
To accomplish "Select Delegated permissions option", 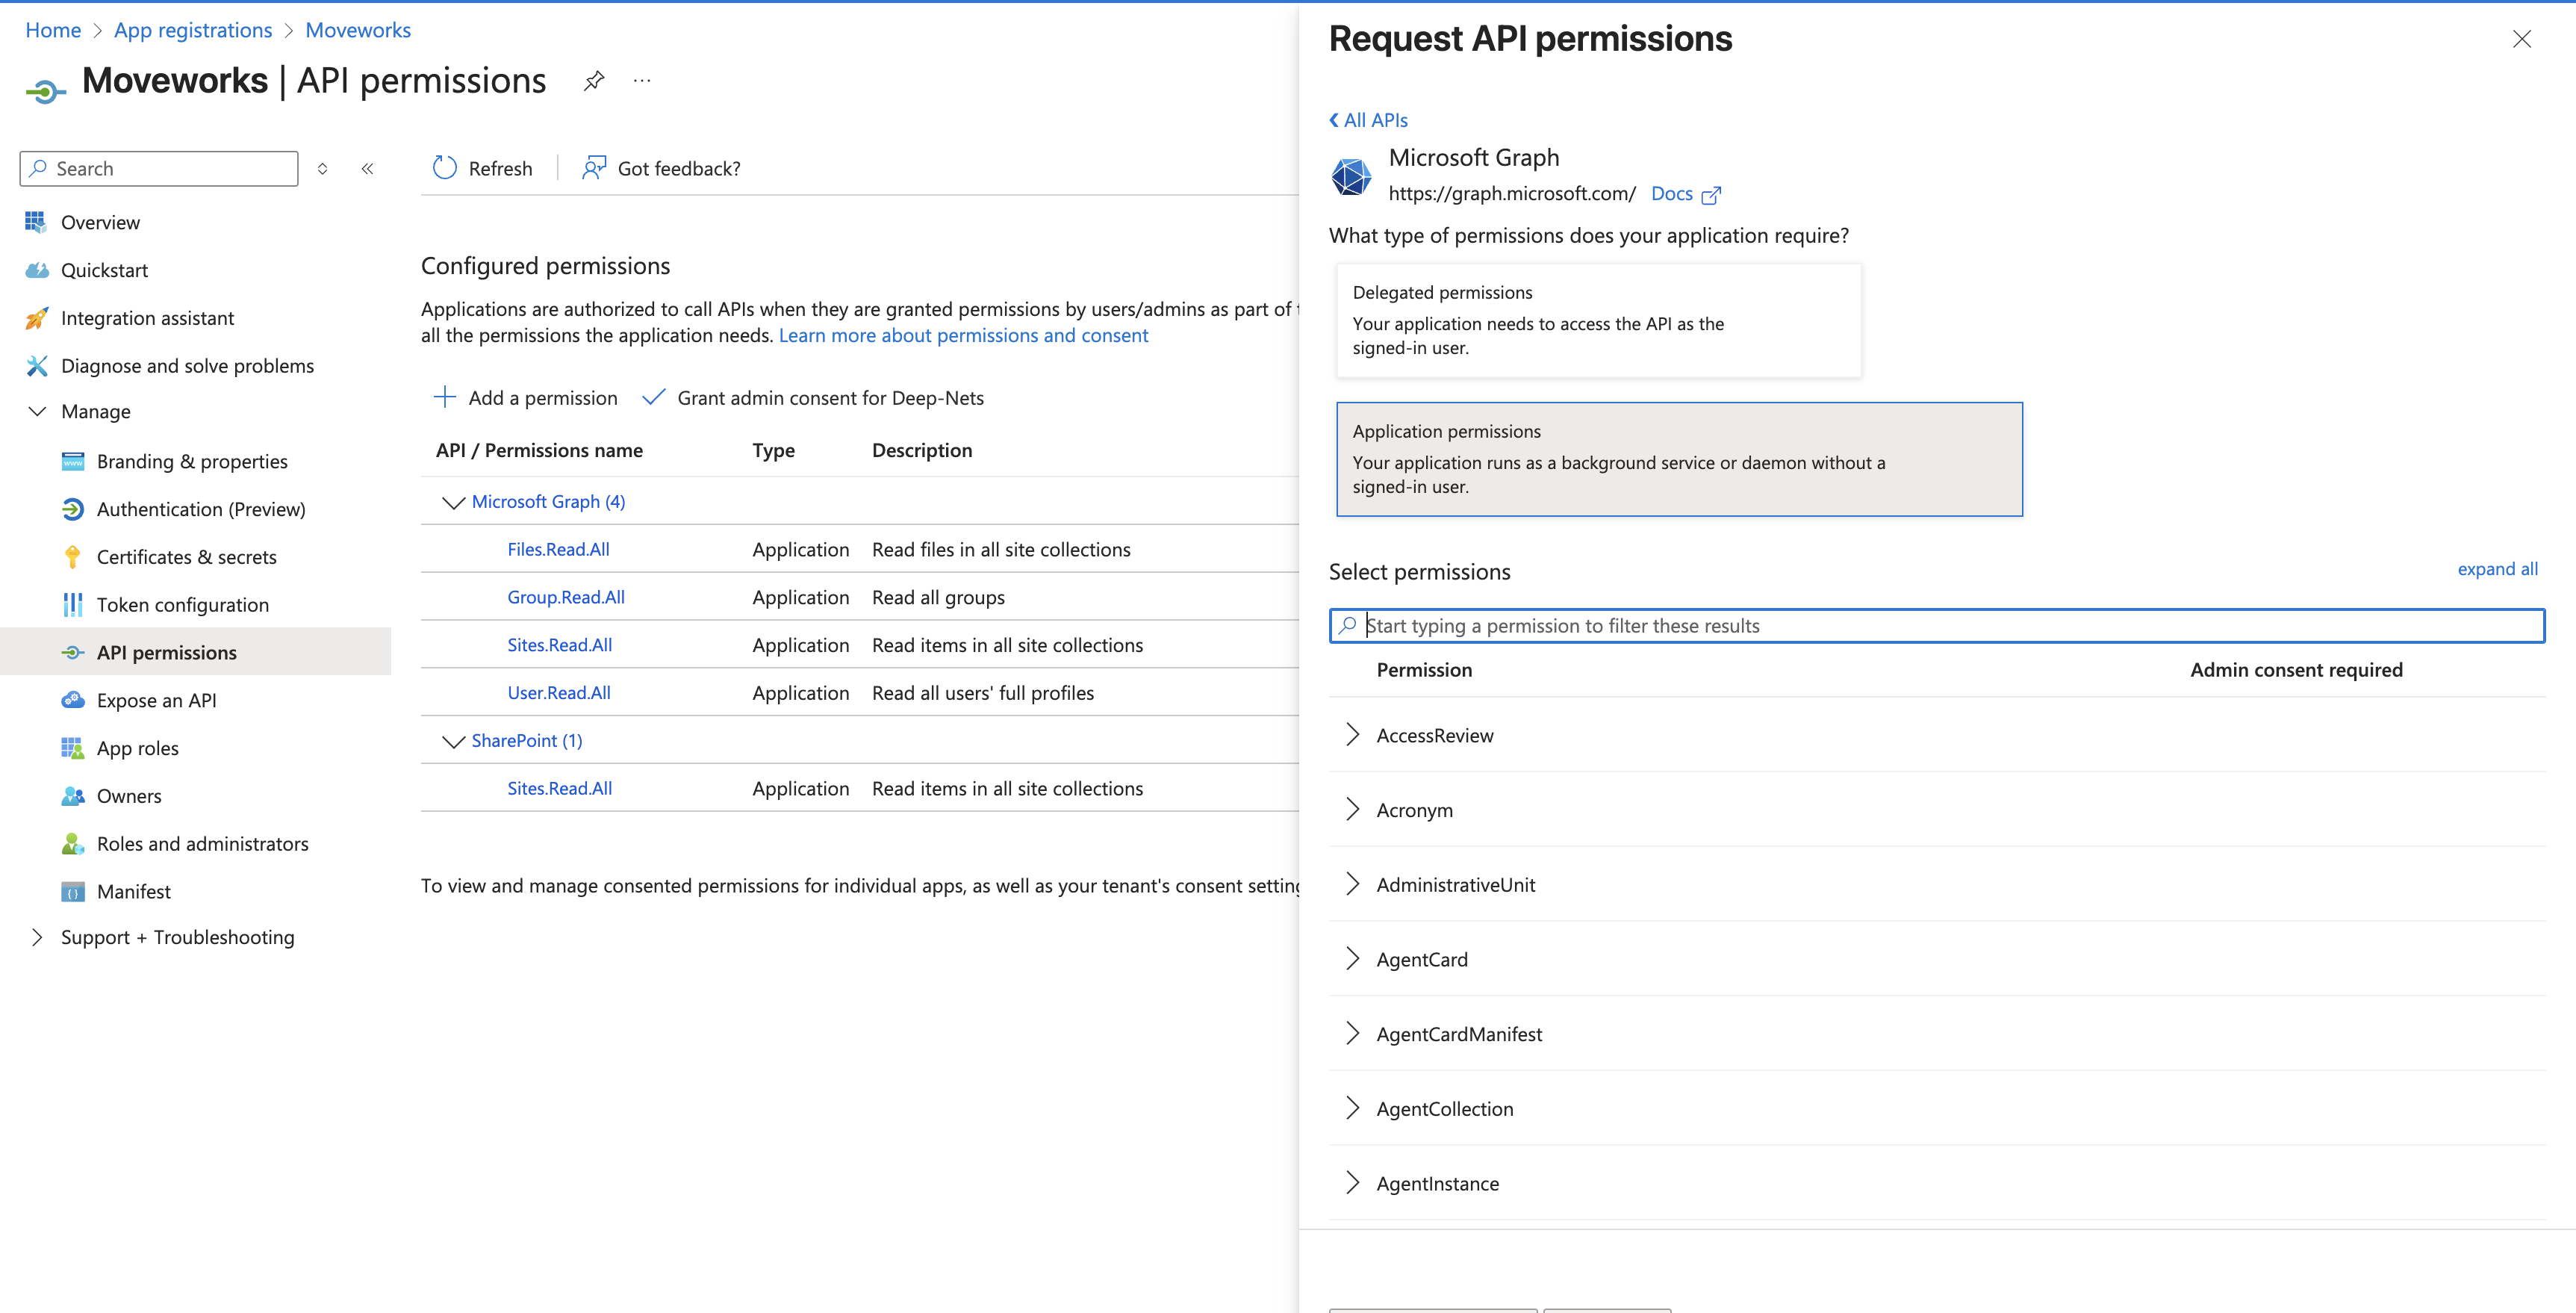I will click(1598, 320).
